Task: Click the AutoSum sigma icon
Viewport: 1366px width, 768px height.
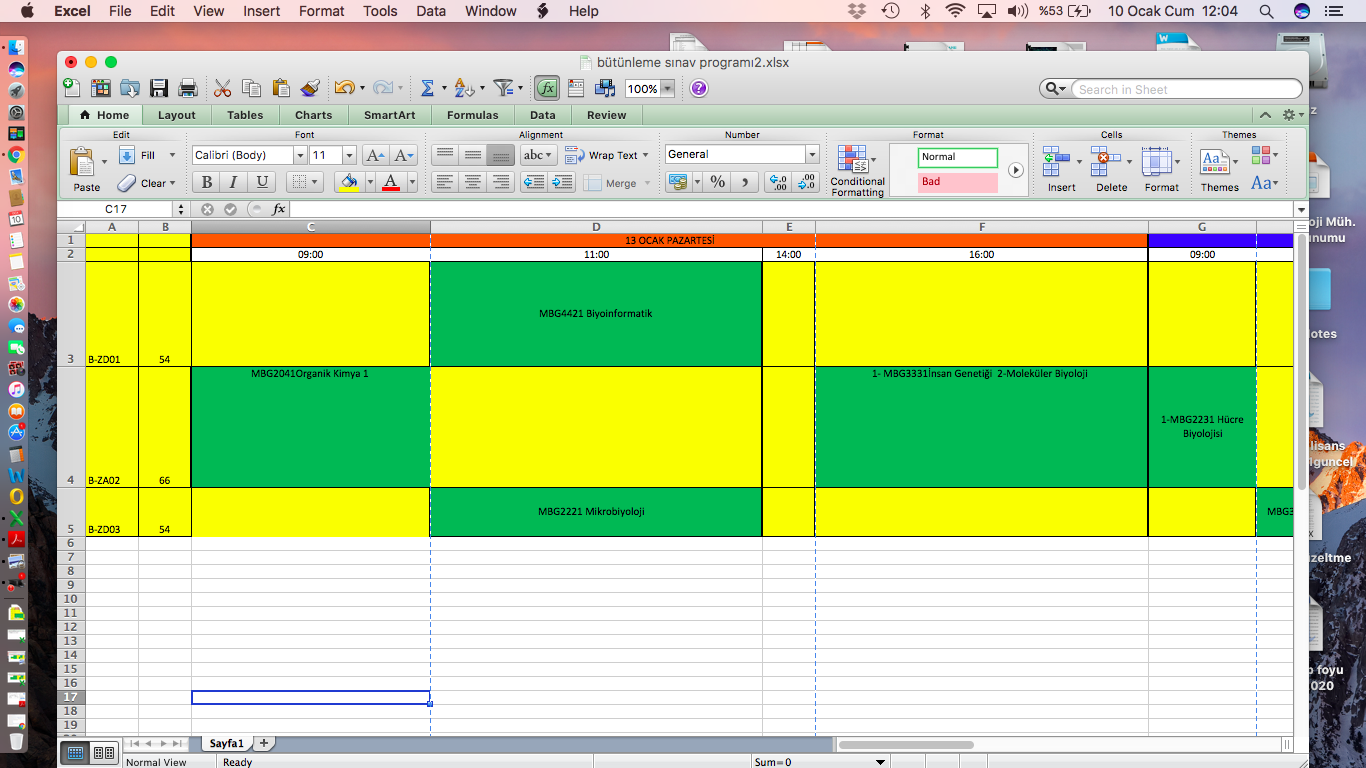Action: 427,88
